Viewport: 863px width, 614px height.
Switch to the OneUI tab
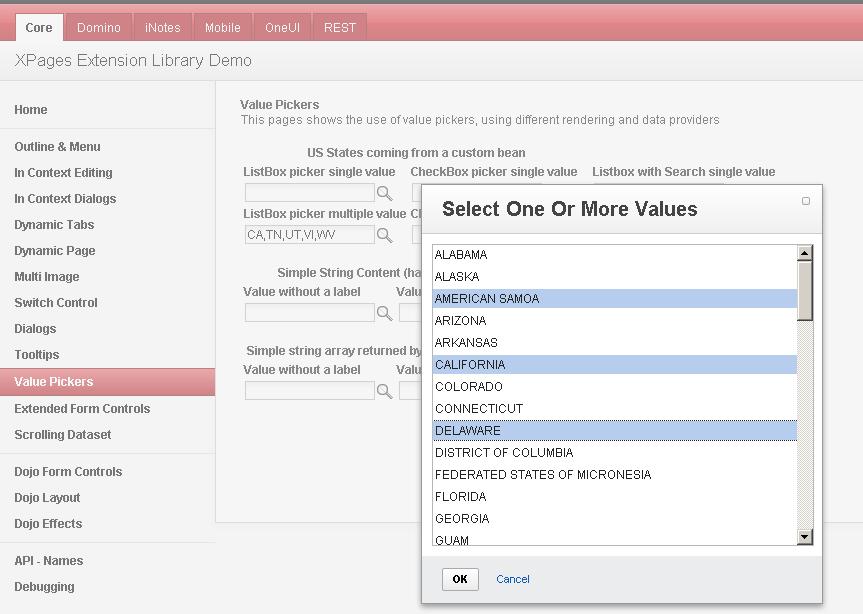282,27
